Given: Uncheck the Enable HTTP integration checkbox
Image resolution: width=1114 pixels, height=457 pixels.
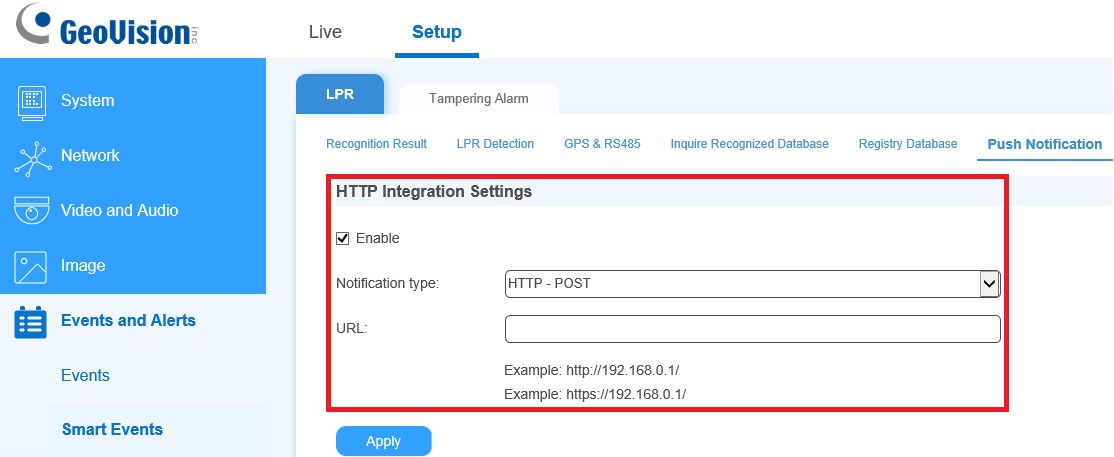Looking at the screenshot, I should coord(342,238).
